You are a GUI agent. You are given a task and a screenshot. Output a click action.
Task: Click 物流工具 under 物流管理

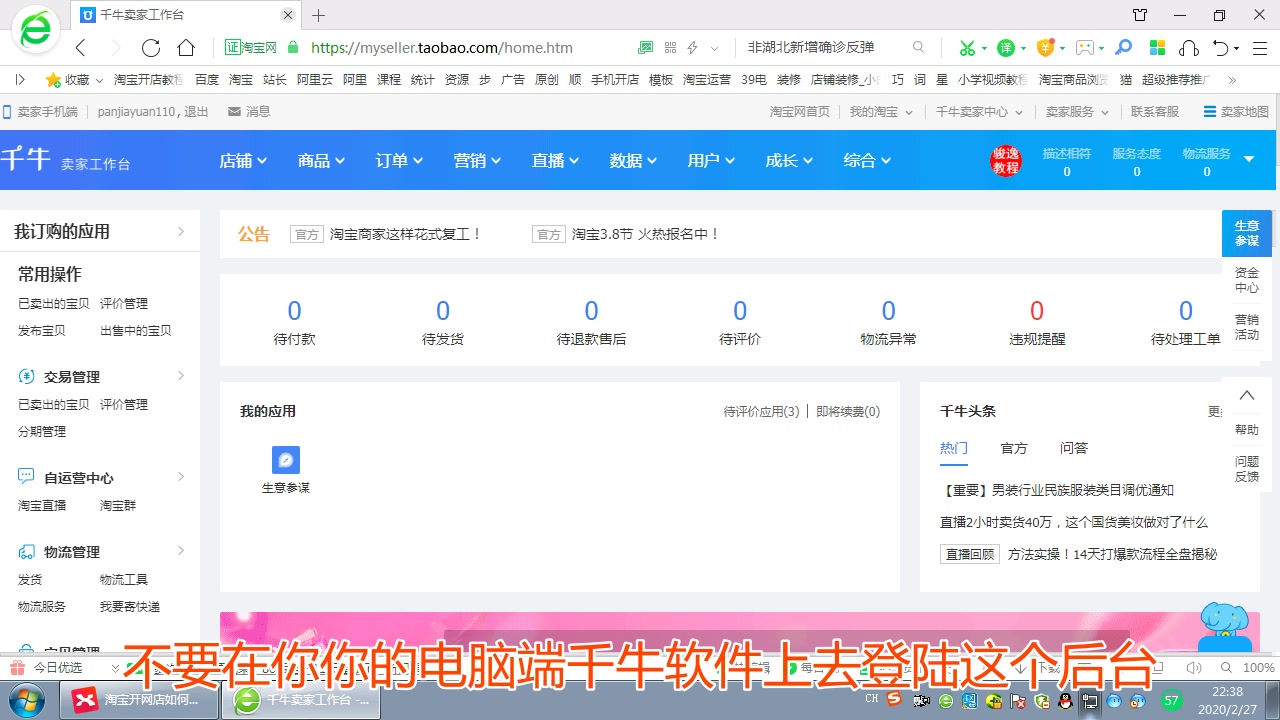point(124,579)
